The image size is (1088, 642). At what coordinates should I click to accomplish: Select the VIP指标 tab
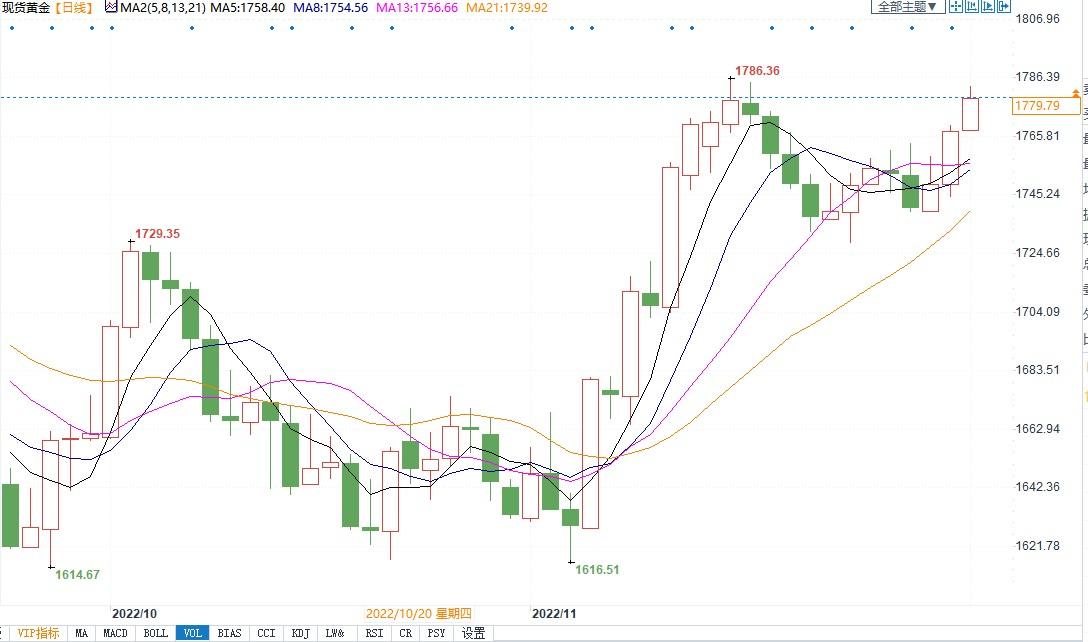tap(37, 633)
